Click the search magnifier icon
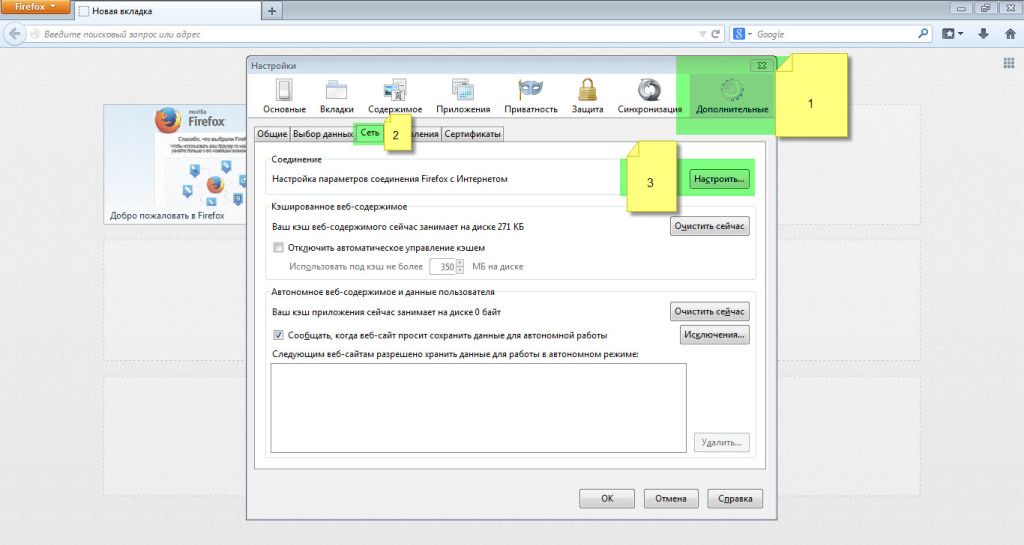 (923, 33)
